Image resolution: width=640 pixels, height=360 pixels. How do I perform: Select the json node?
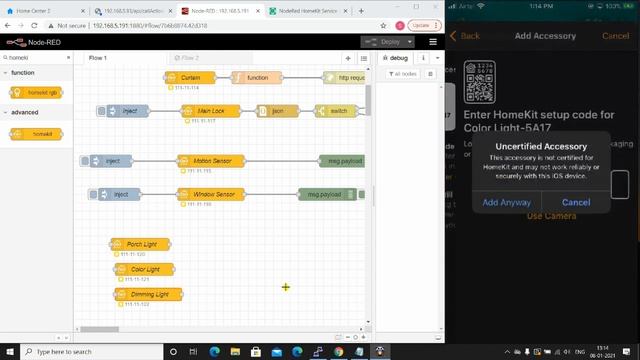coord(278,111)
